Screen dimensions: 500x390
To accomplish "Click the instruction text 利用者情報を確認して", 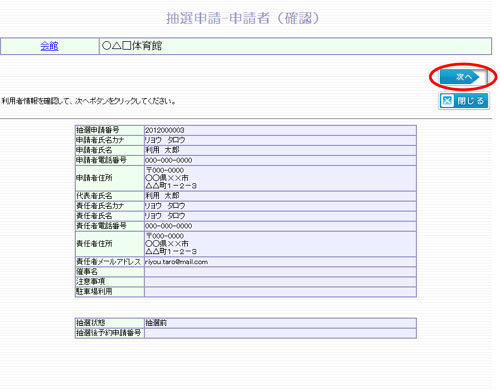I will [x=36, y=101].
